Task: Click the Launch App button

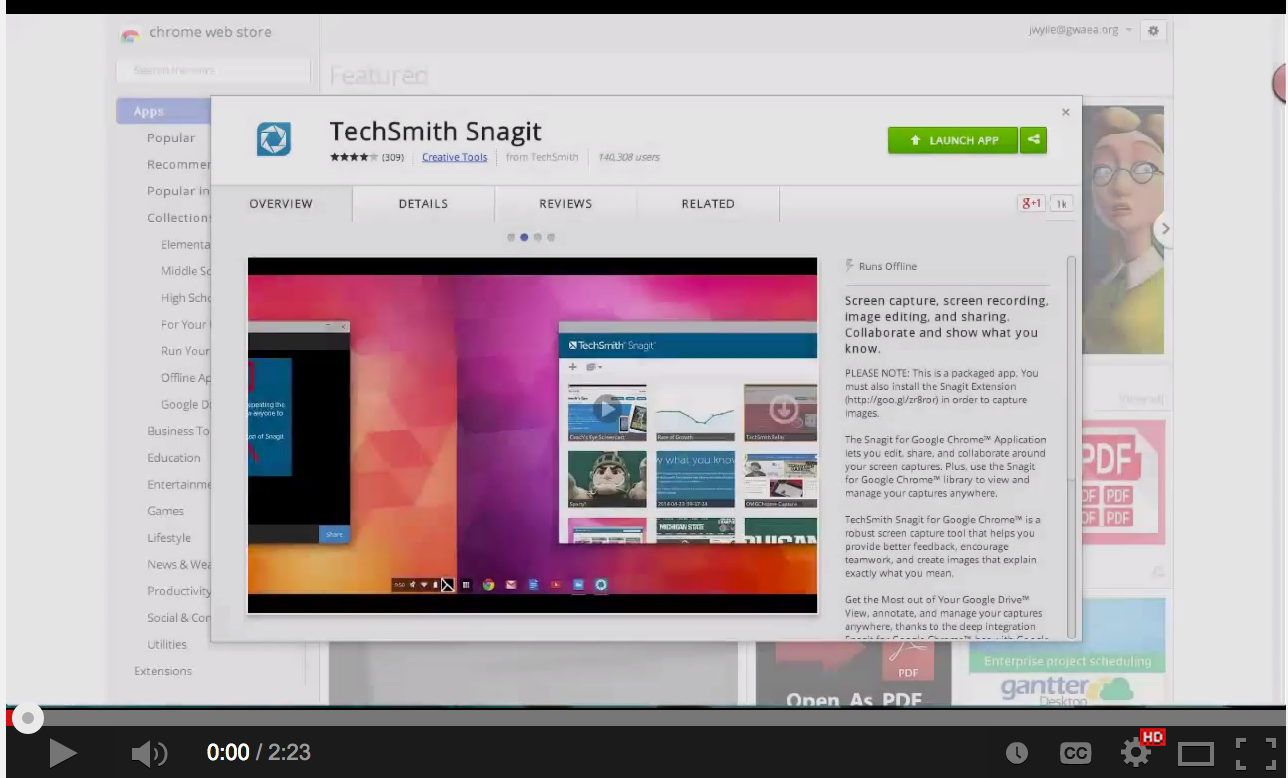Action: point(953,140)
